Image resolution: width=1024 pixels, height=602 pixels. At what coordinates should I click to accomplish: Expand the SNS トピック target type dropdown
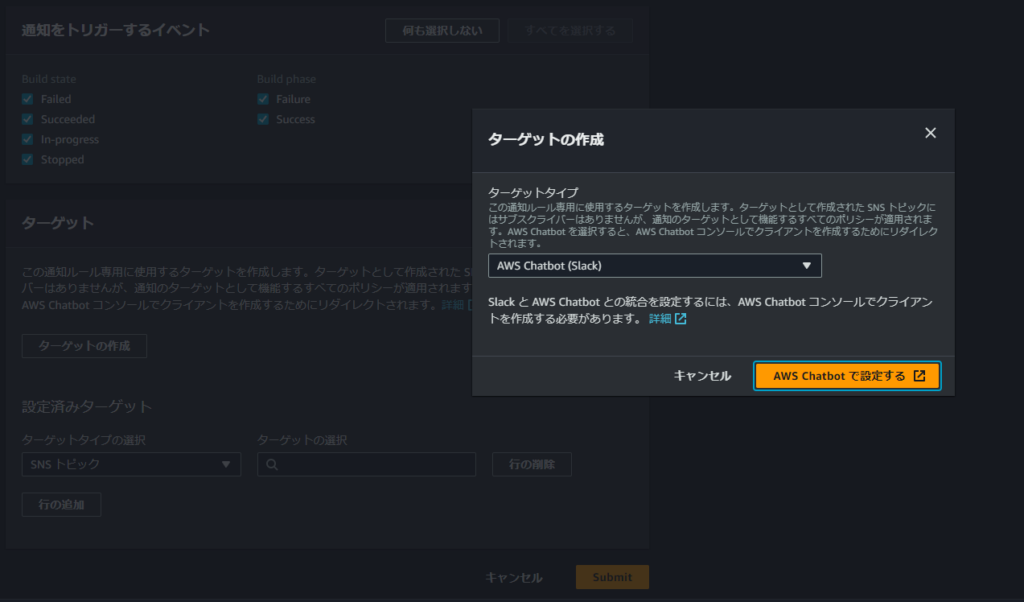(131, 464)
